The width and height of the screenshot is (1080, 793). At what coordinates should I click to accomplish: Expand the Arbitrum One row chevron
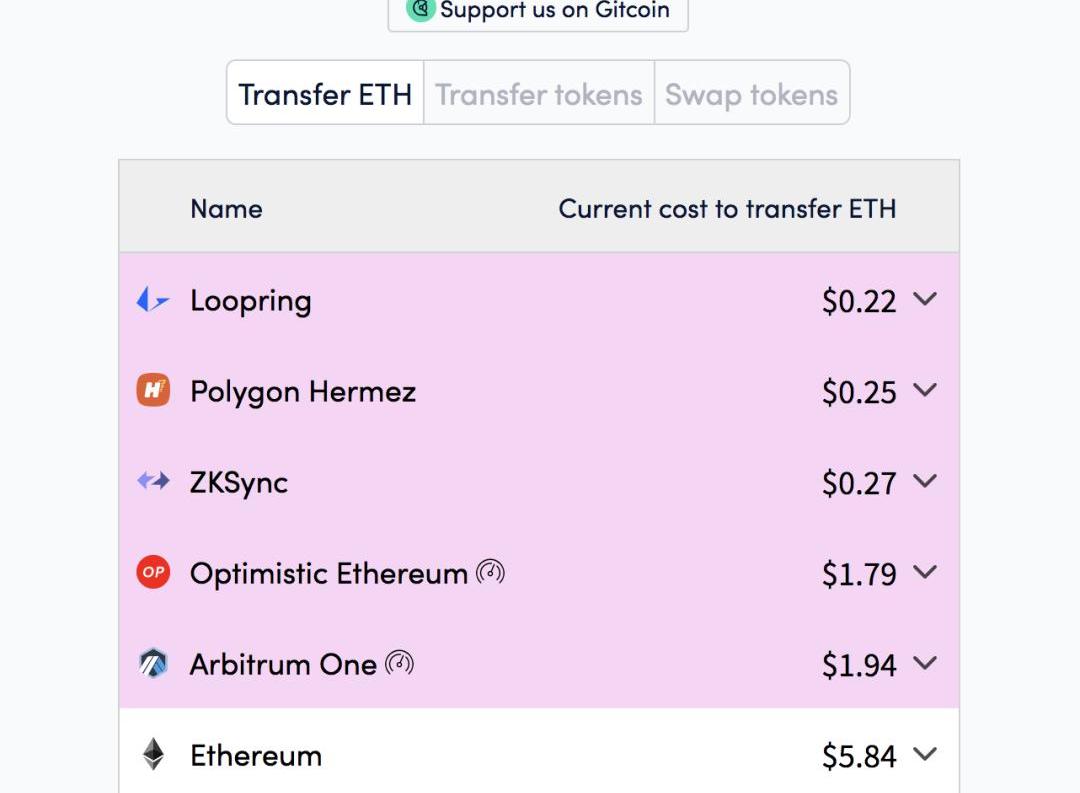[x=925, y=663]
